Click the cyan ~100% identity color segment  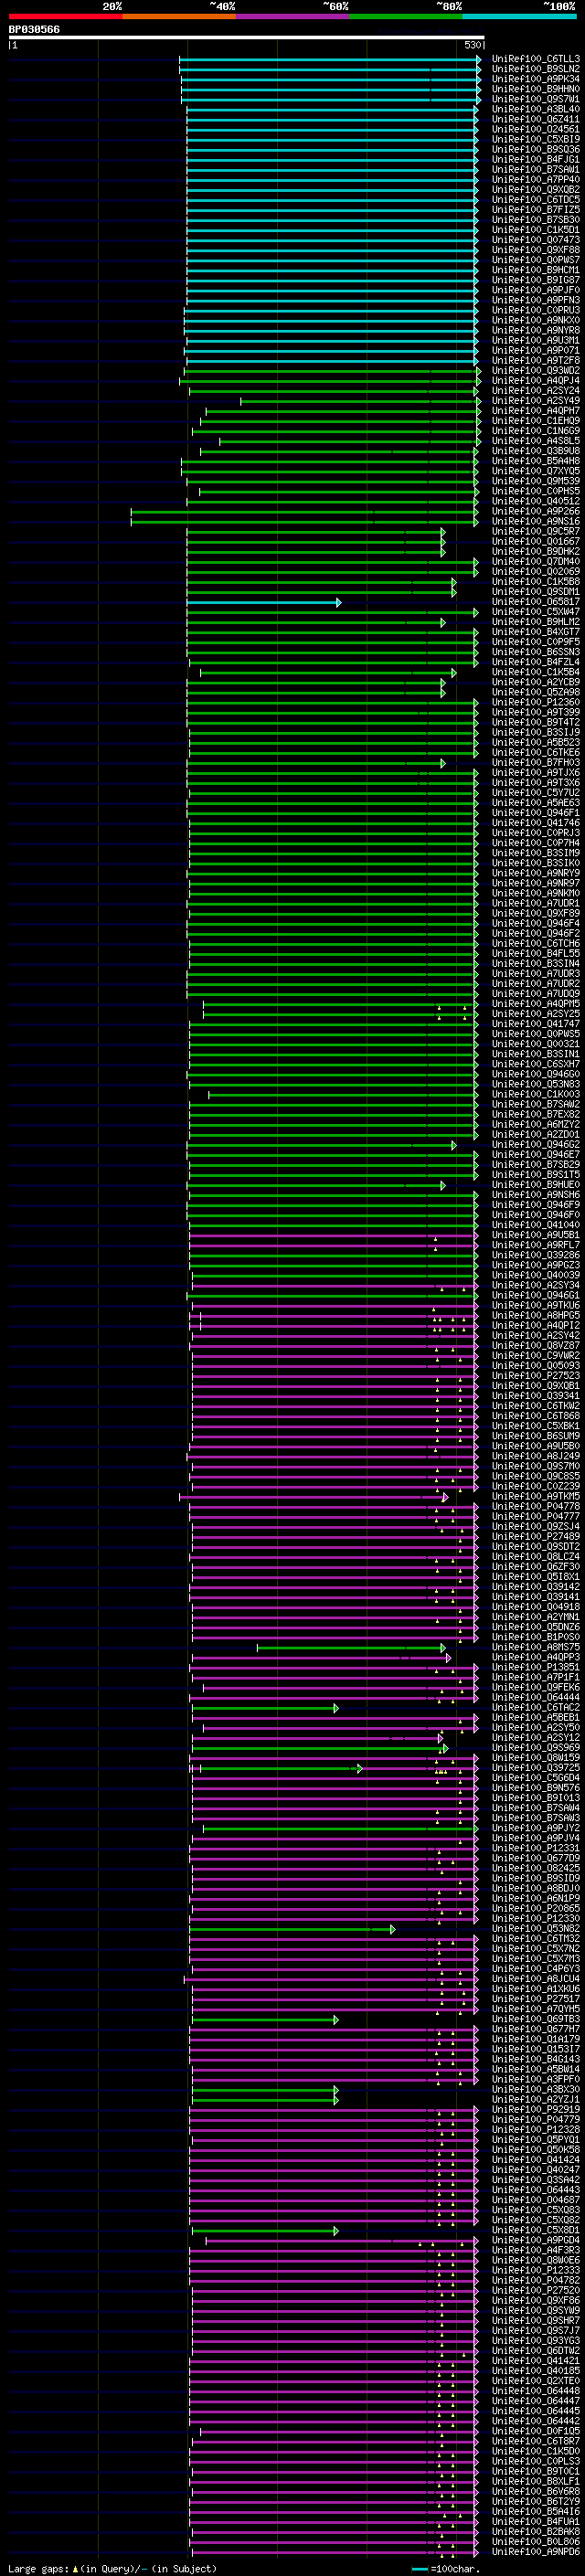[519, 16]
